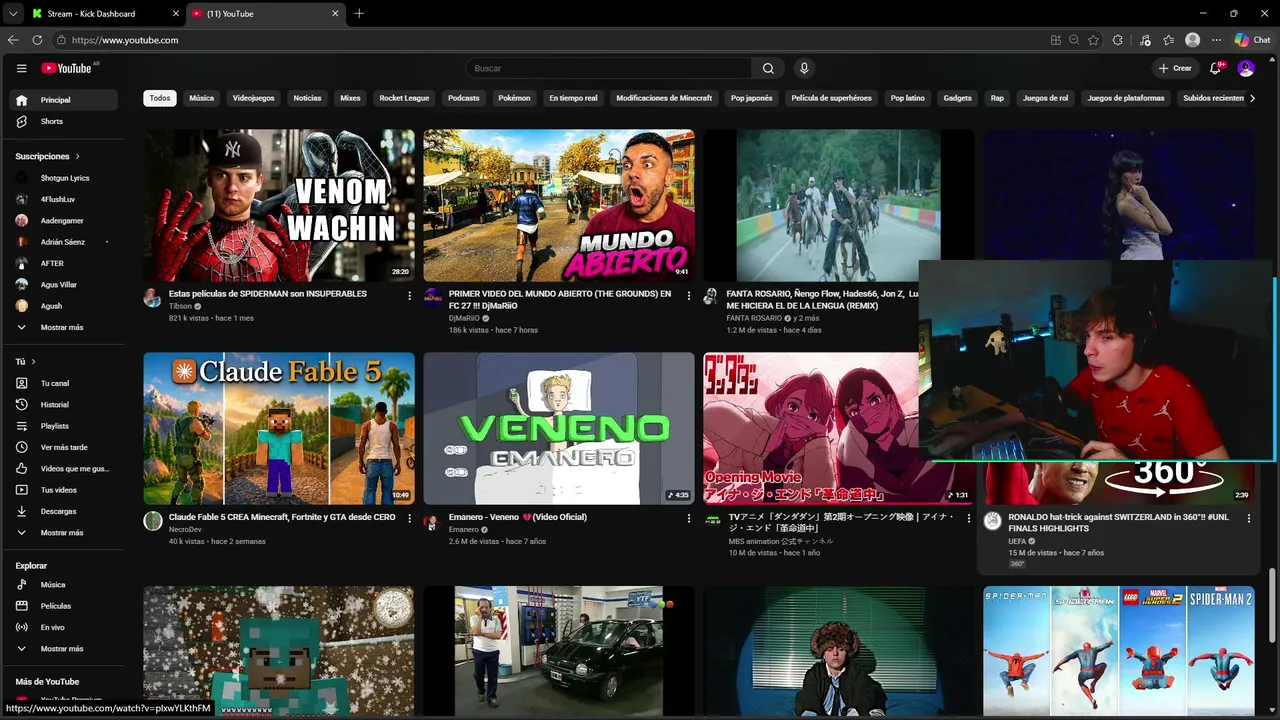Reload the page in the browser

point(37,40)
